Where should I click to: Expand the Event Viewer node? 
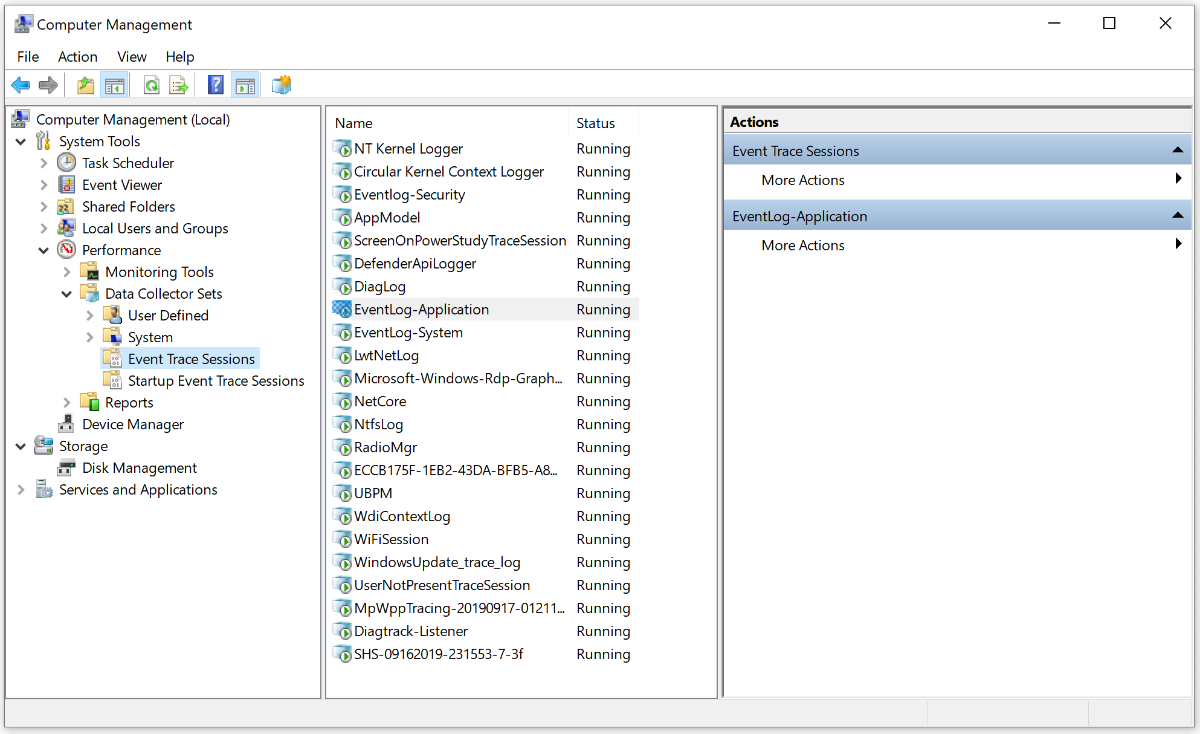coord(43,185)
